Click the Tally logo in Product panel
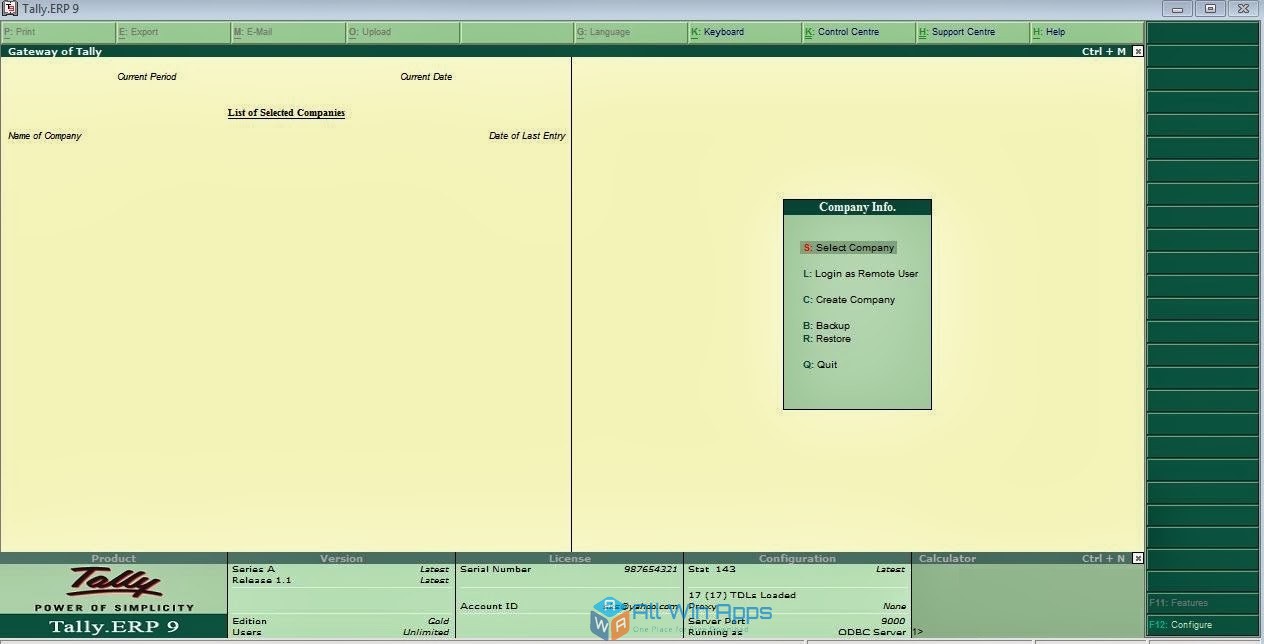This screenshot has height=644, width=1264. tap(114, 582)
